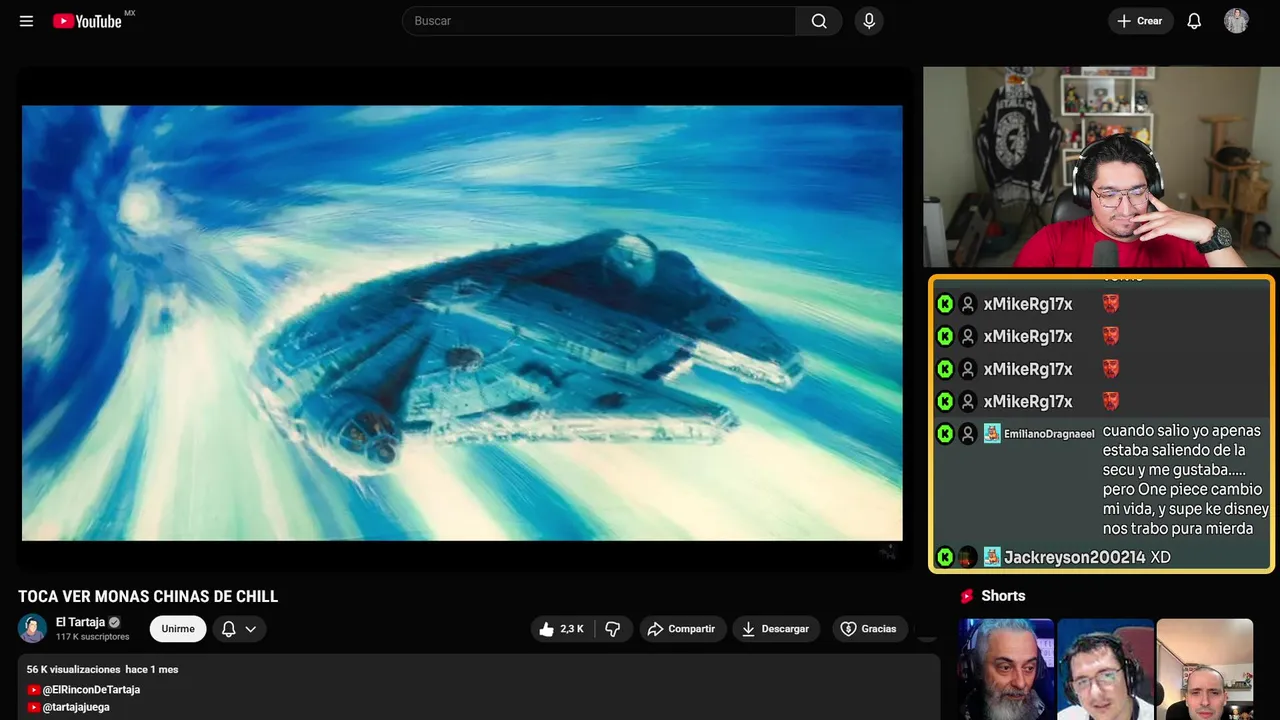Open El Tartaja channel avatar
This screenshot has height=720, width=1280.
point(33,628)
